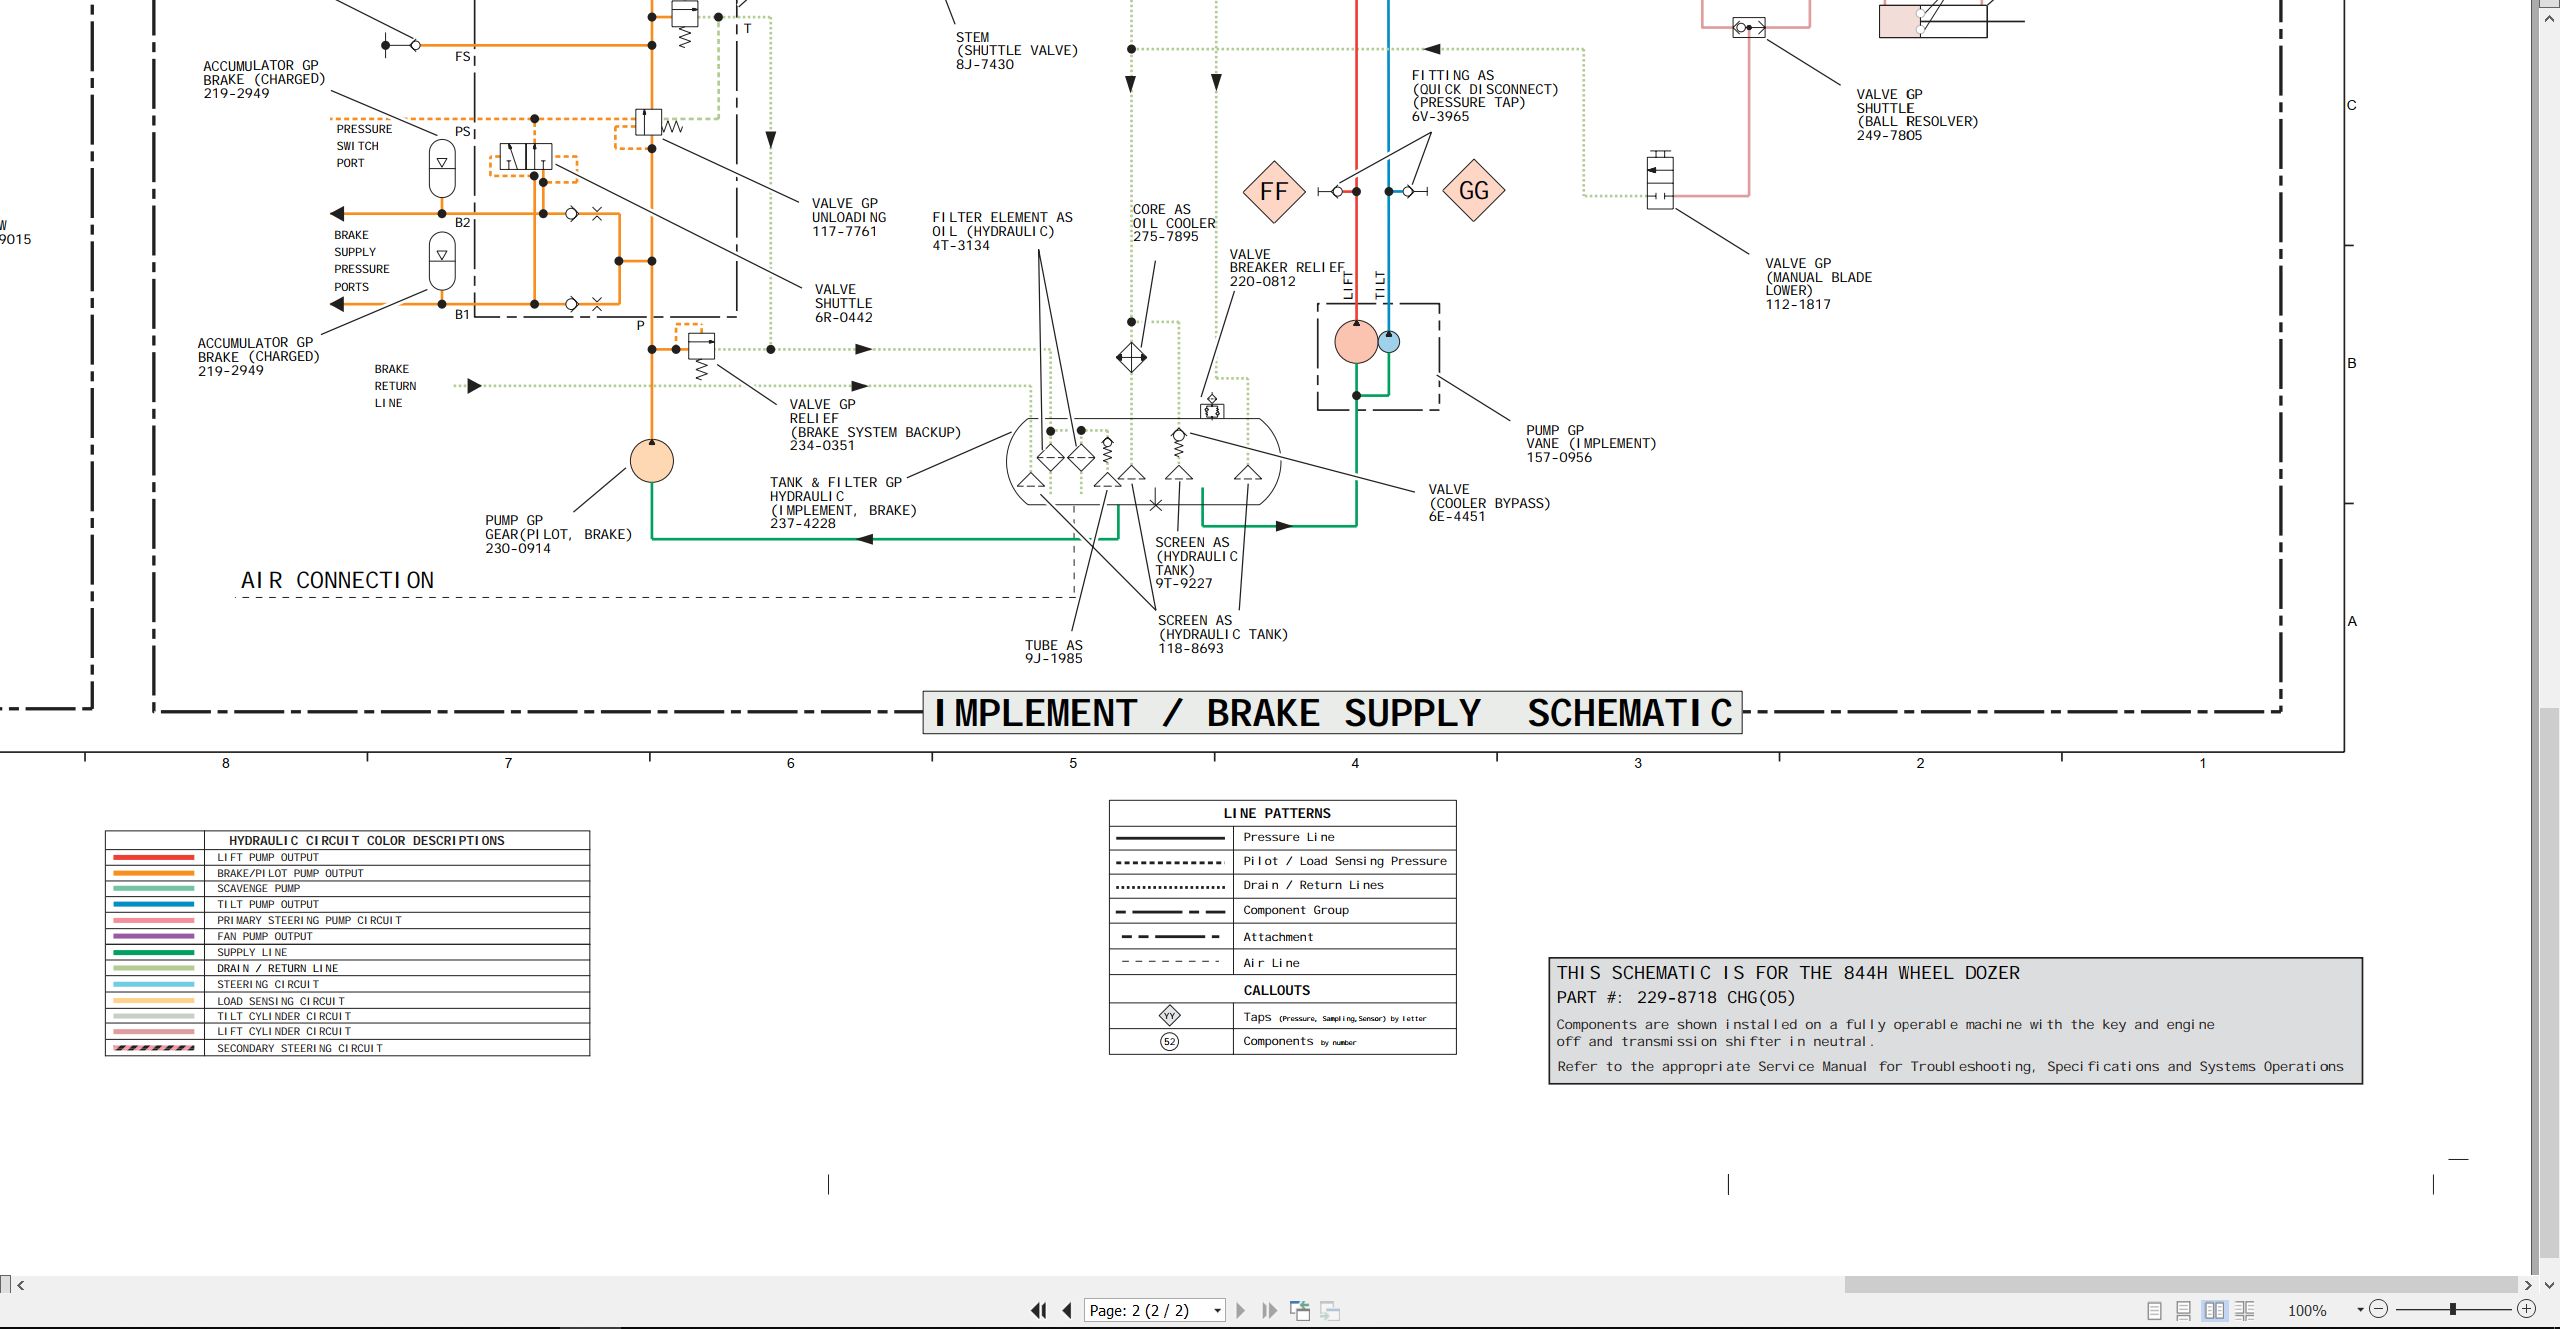Click the TANK & FILTER GP label
This screenshot has height=1329, width=2560.
point(843,503)
